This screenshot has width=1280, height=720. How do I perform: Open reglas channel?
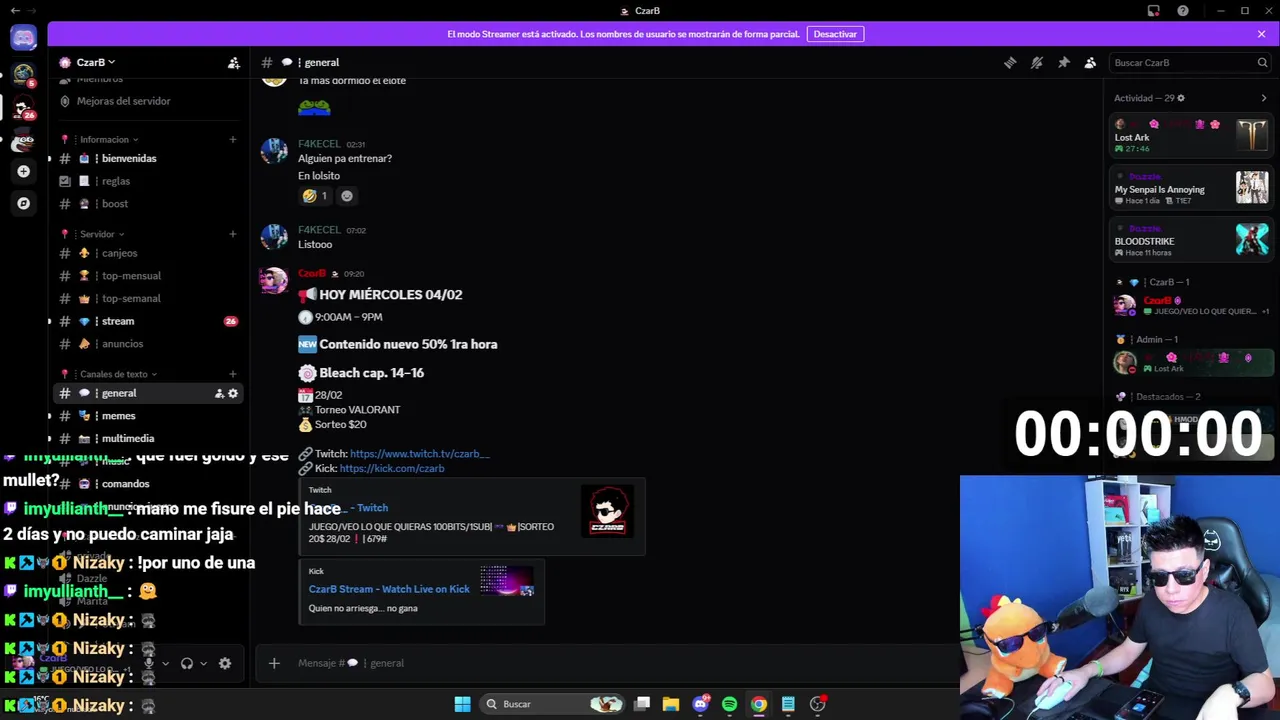(147, 181)
